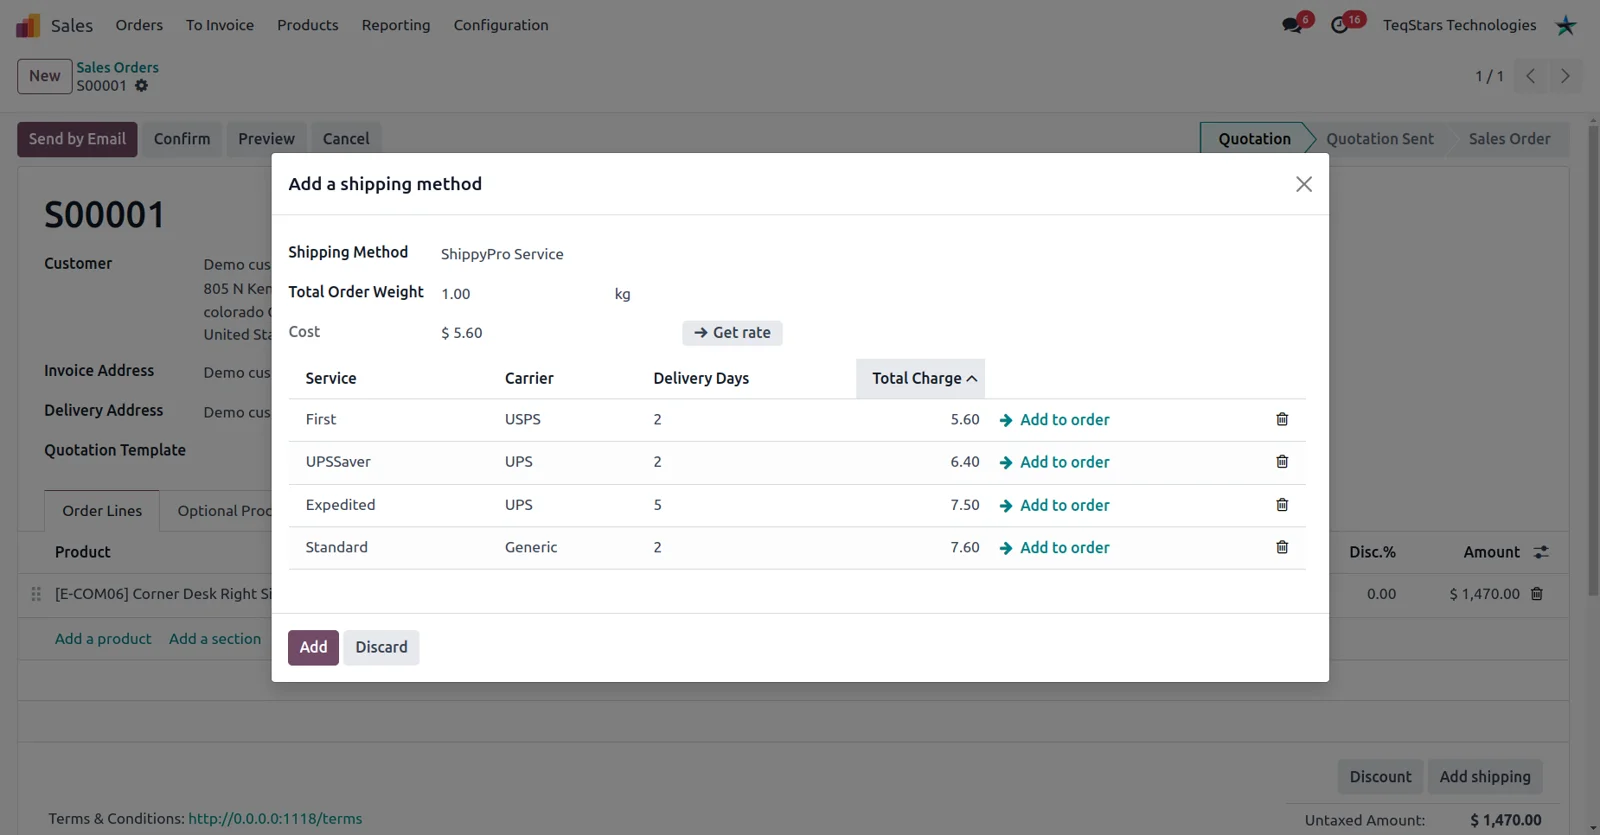Delete the First USPS rate row
The width and height of the screenshot is (1600, 835).
(x=1282, y=420)
